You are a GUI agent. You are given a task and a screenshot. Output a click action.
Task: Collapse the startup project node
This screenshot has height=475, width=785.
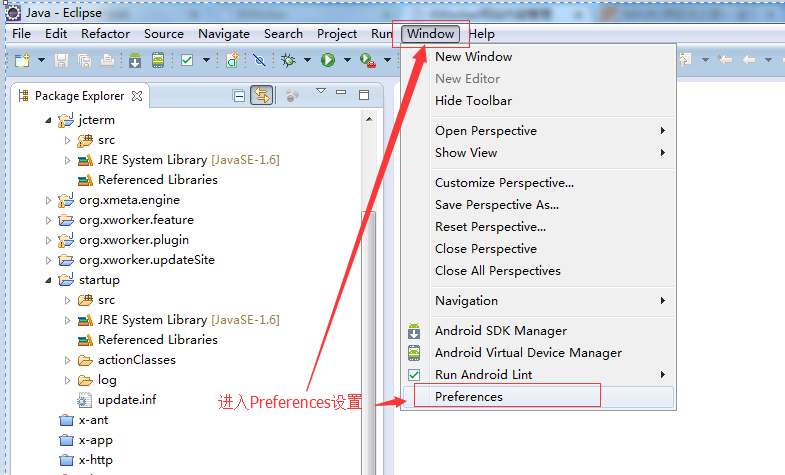click(x=48, y=280)
